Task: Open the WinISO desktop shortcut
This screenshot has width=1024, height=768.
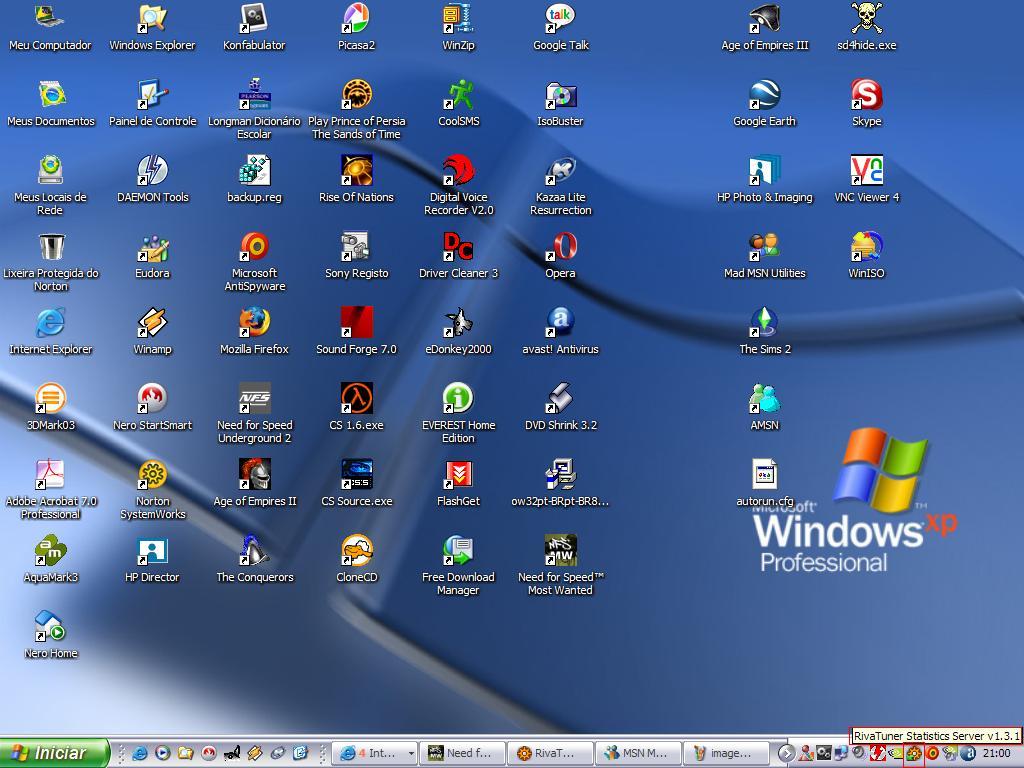Action: coord(867,246)
